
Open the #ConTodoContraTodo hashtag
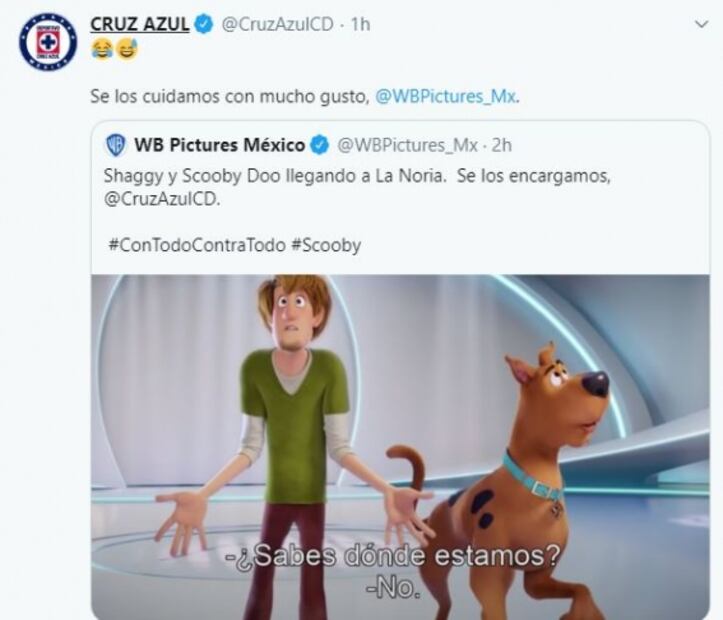coord(197,245)
